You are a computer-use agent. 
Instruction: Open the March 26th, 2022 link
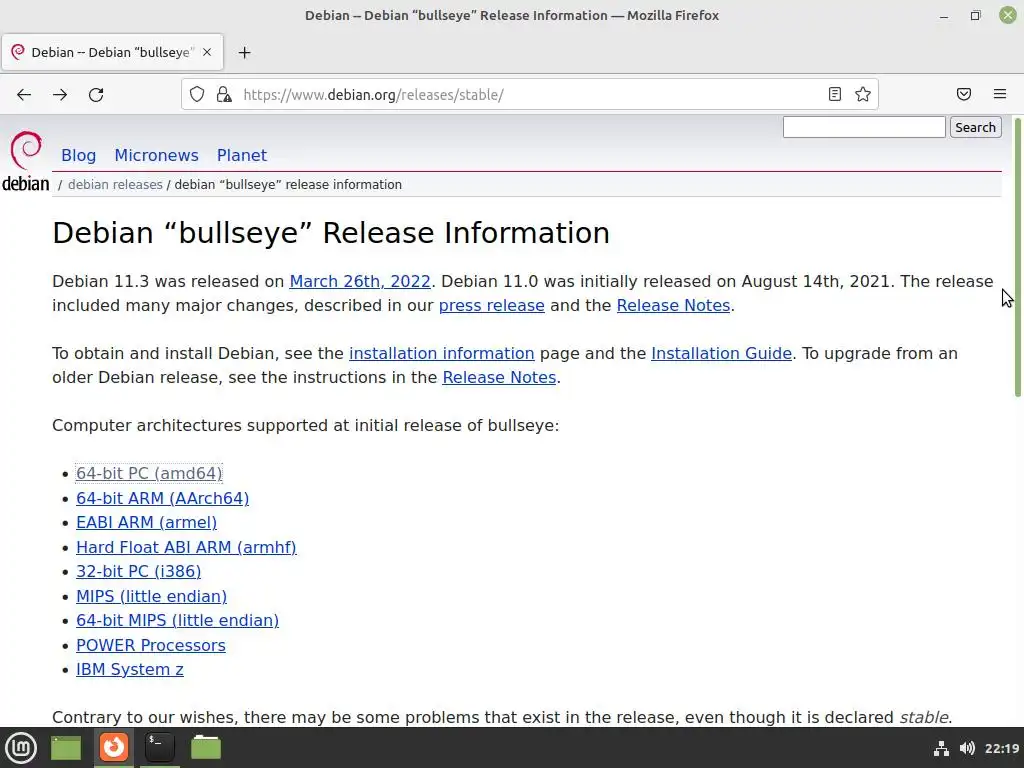(360, 281)
